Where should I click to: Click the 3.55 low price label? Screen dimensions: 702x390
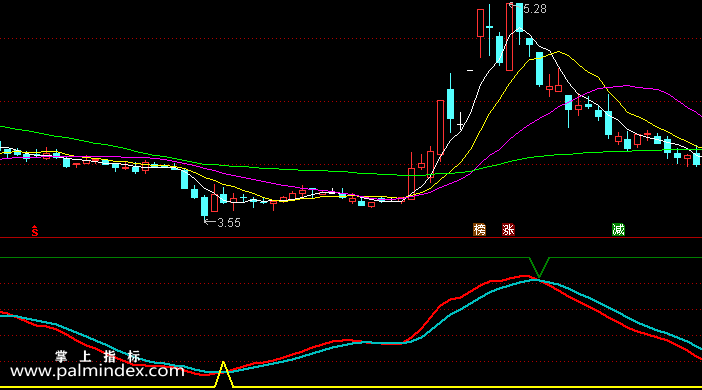[229, 223]
